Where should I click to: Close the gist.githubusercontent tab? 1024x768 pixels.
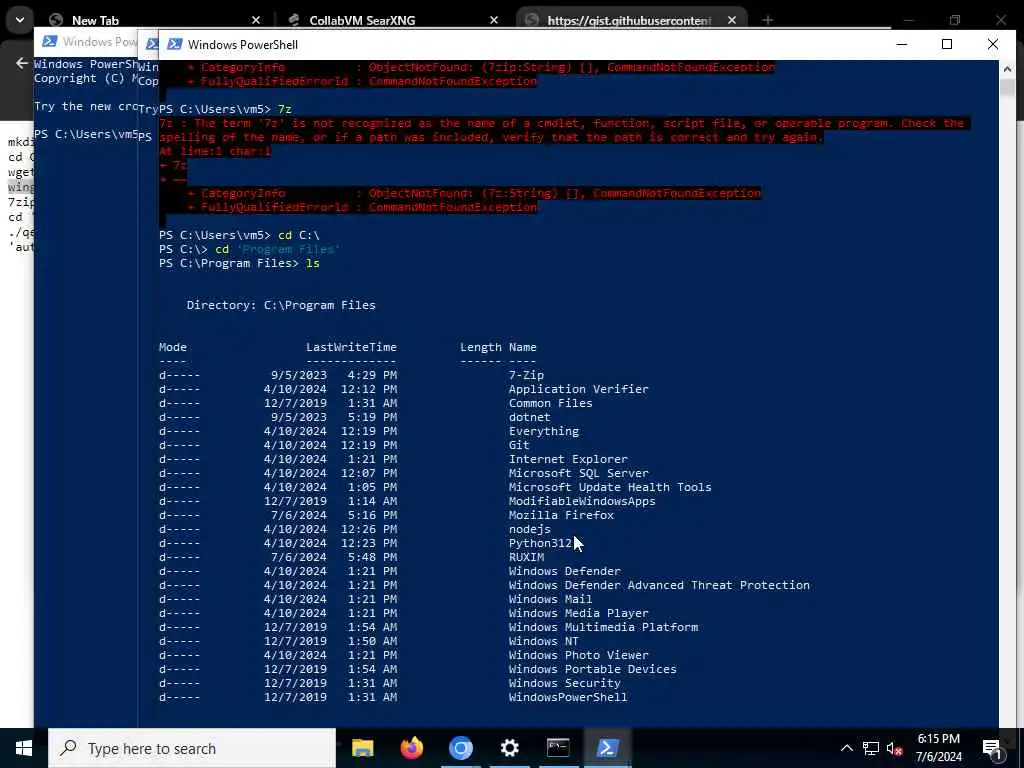[732, 20]
